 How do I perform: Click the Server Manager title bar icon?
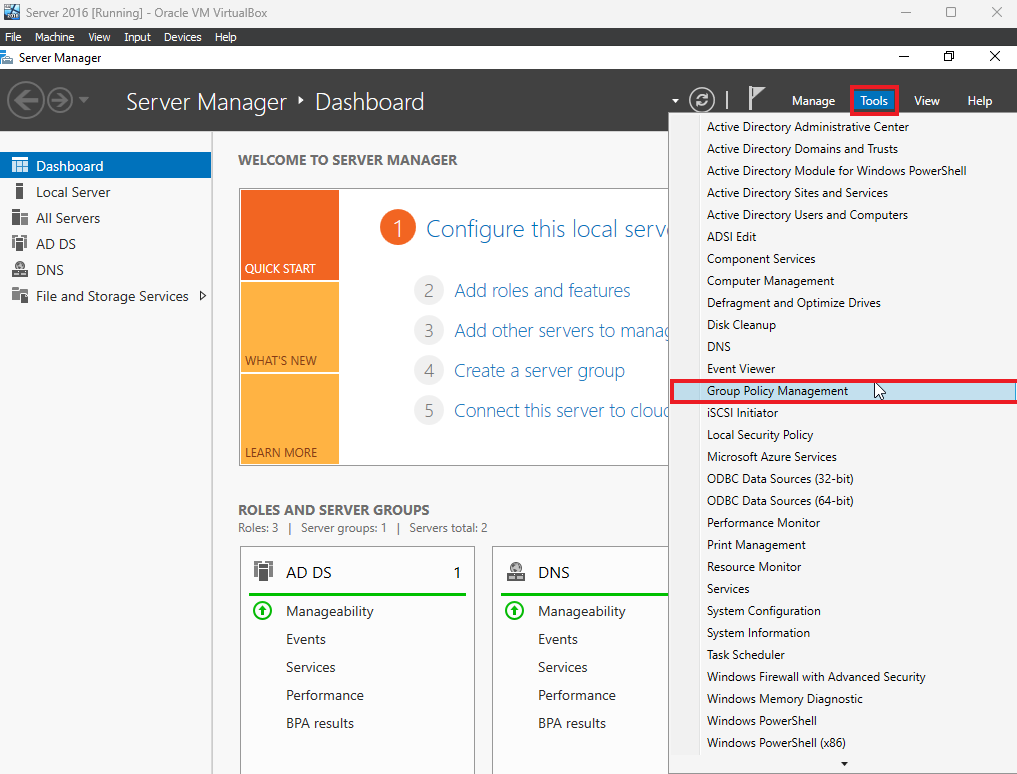pyautogui.click(x=6, y=58)
